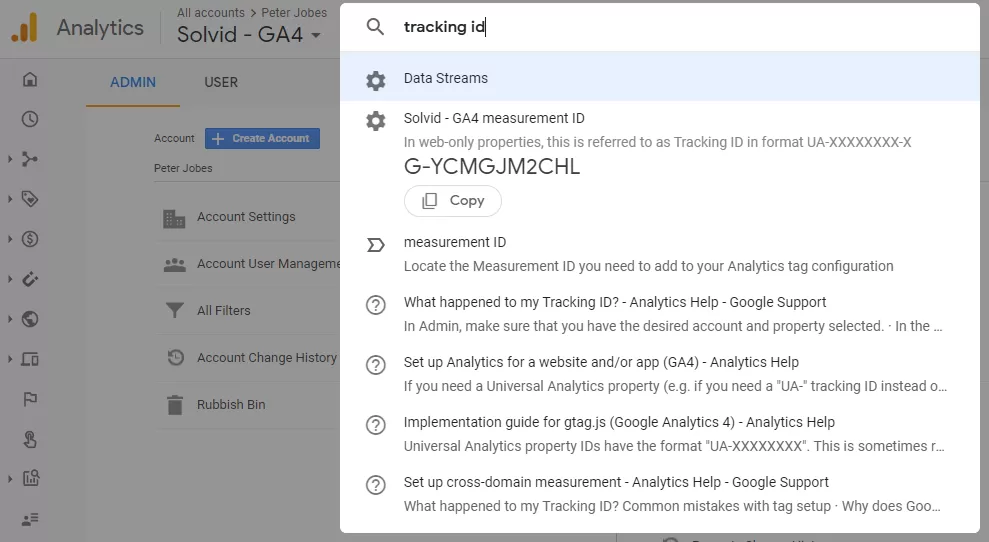989x542 pixels.
Task: Click the Copy button
Action: [x=453, y=201]
